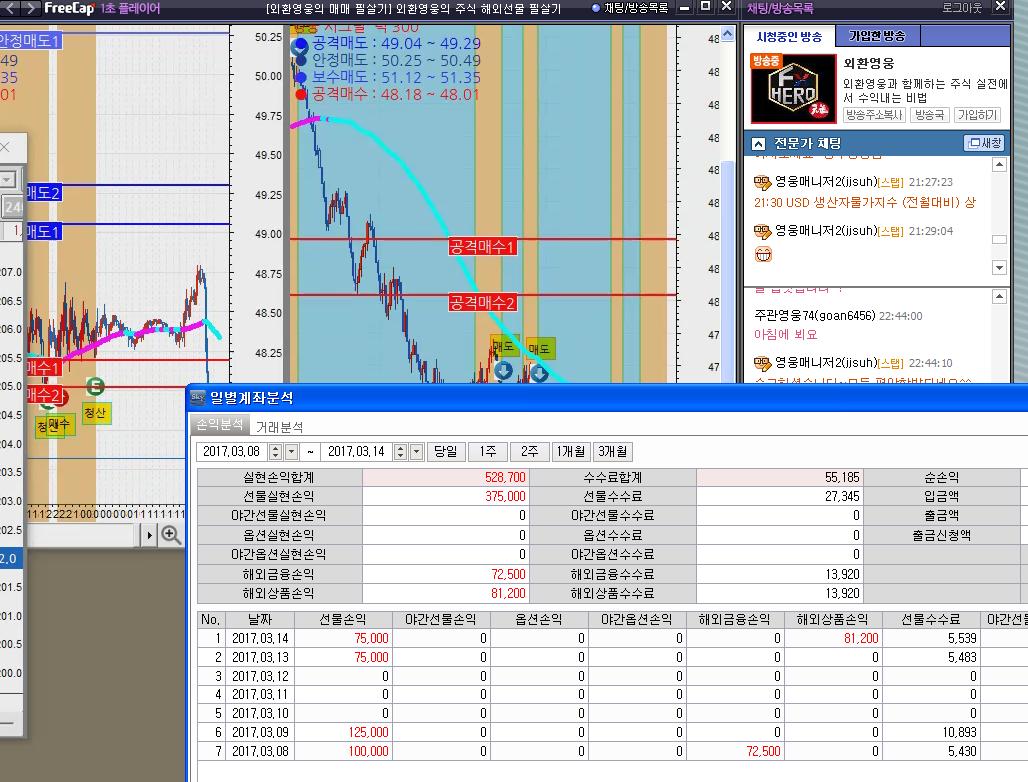
Task: Open the 새창 new window icon button
Action: pos(984,143)
